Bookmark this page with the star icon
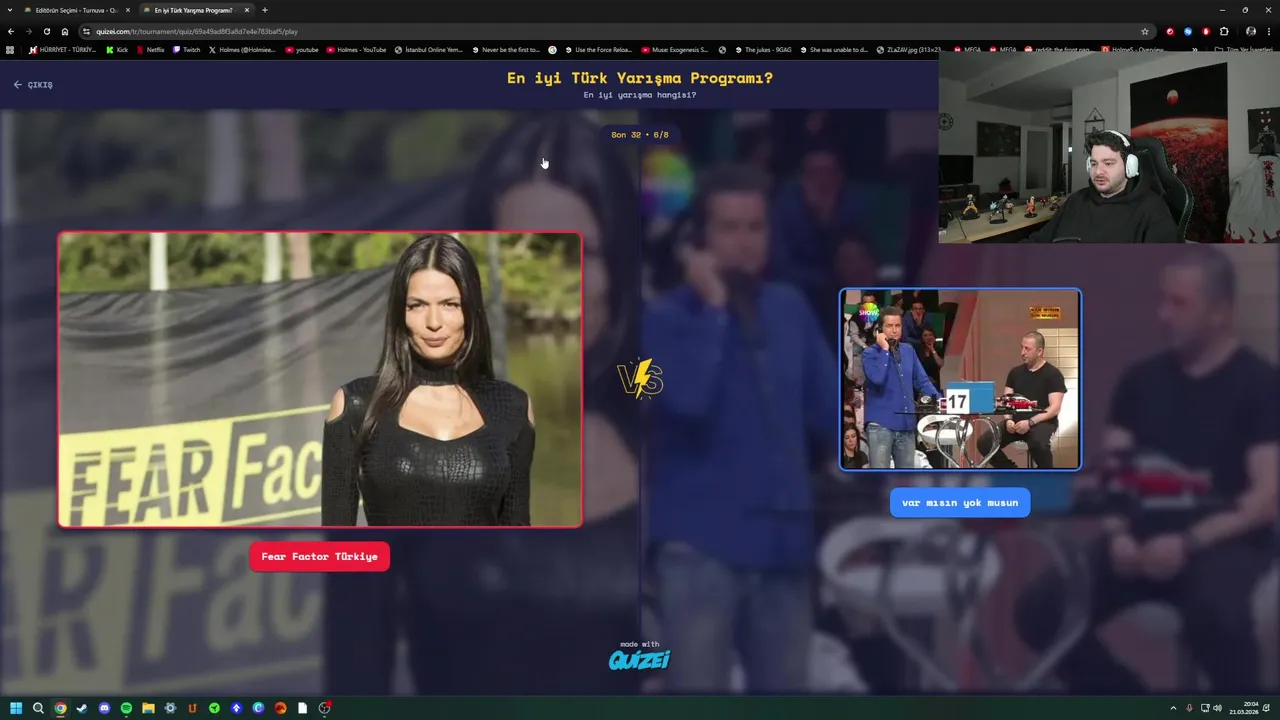The width and height of the screenshot is (1280, 720). point(1145,31)
